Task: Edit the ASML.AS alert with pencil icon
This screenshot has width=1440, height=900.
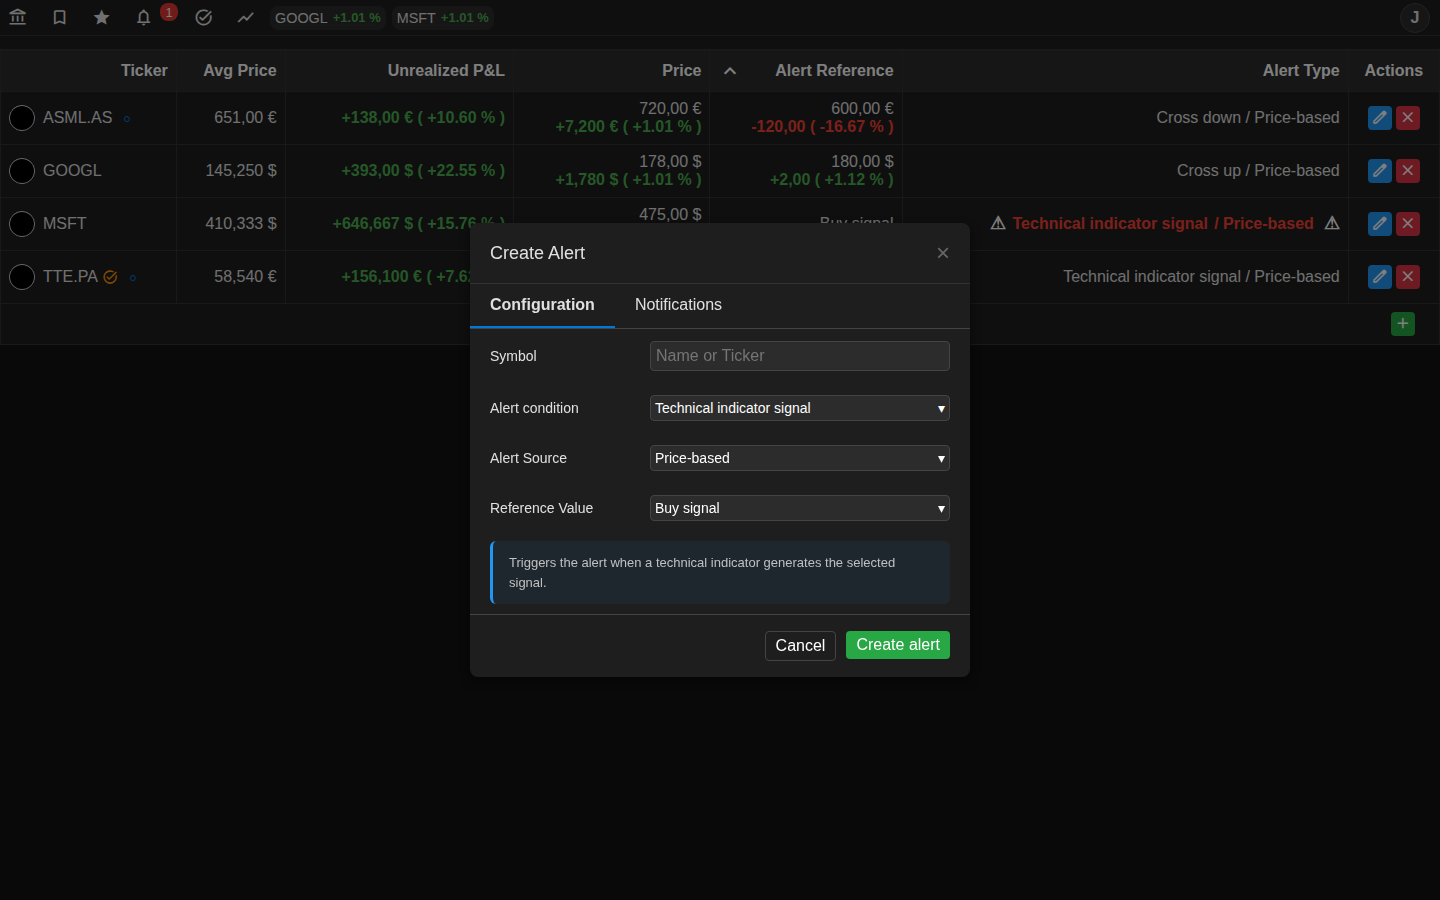Action: tap(1380, 118)
